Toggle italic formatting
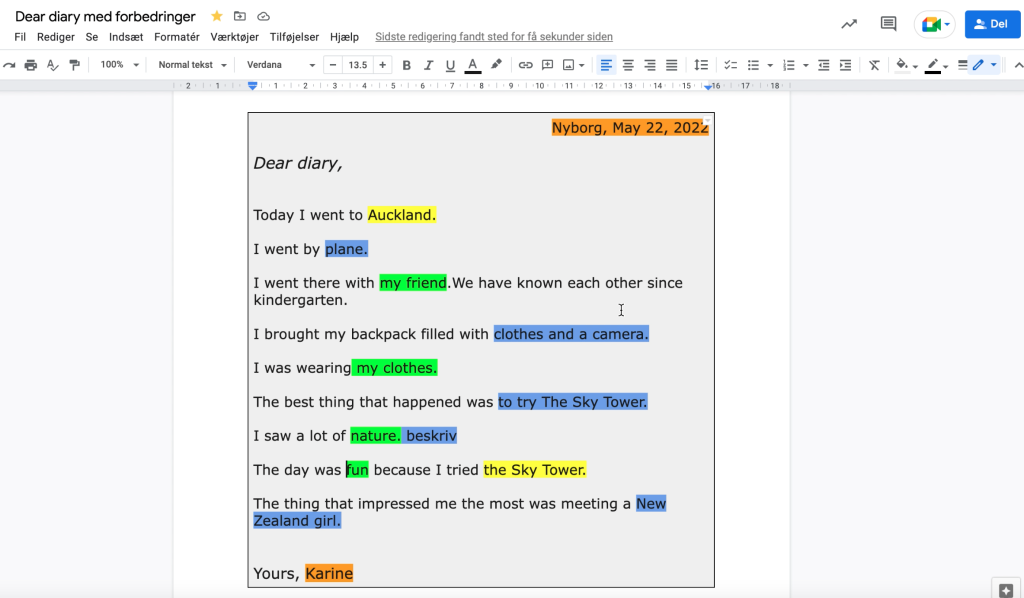 click(429, 65)
